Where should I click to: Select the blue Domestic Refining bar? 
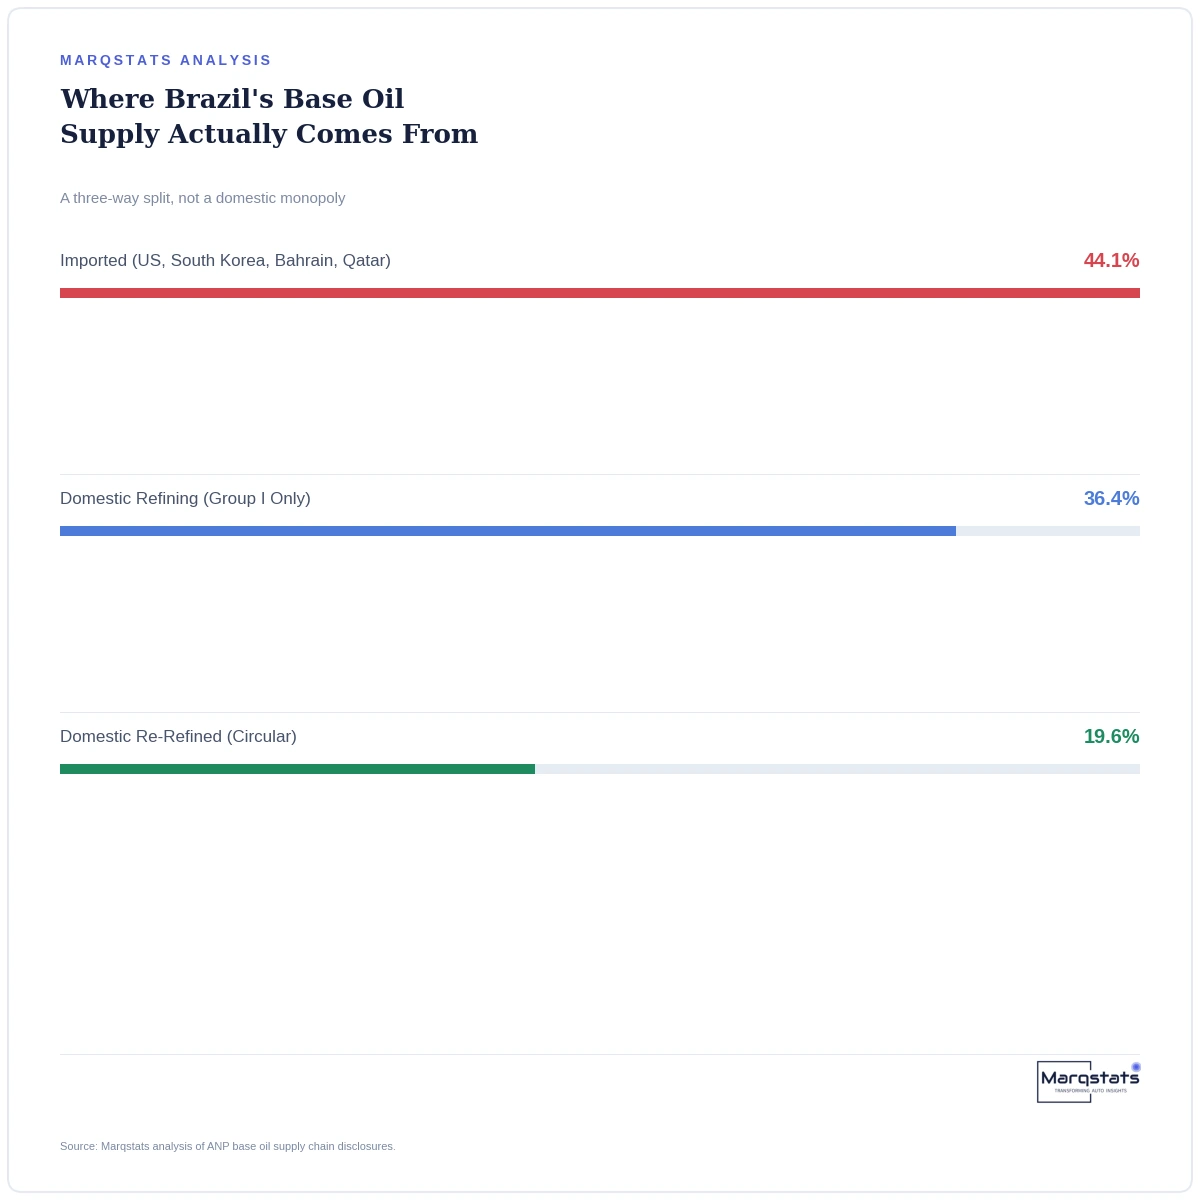[x=508, y=531]
